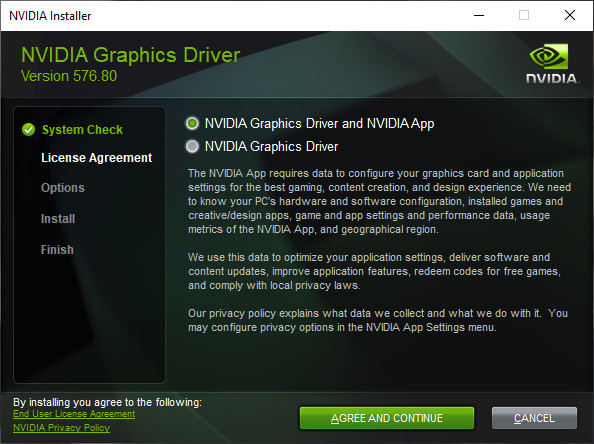This screenshot has width=594, height=444.
Task: Select the Finish step in sidebar
Action: click(57, 250)
